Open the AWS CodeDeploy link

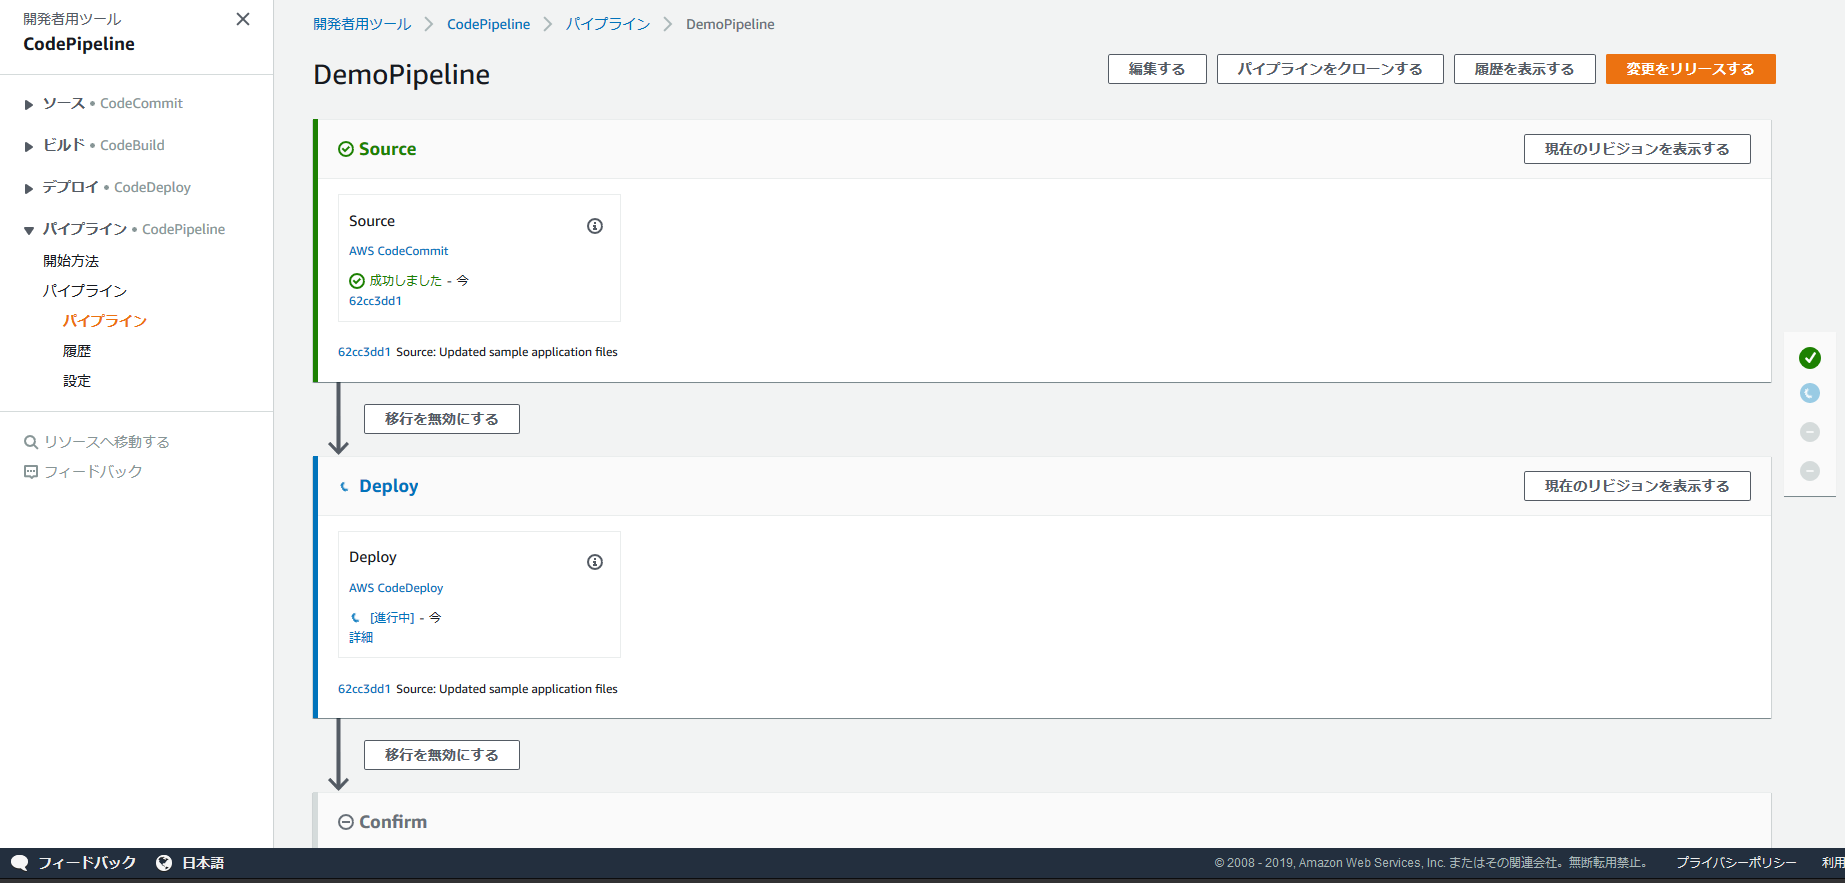(396, 588)
